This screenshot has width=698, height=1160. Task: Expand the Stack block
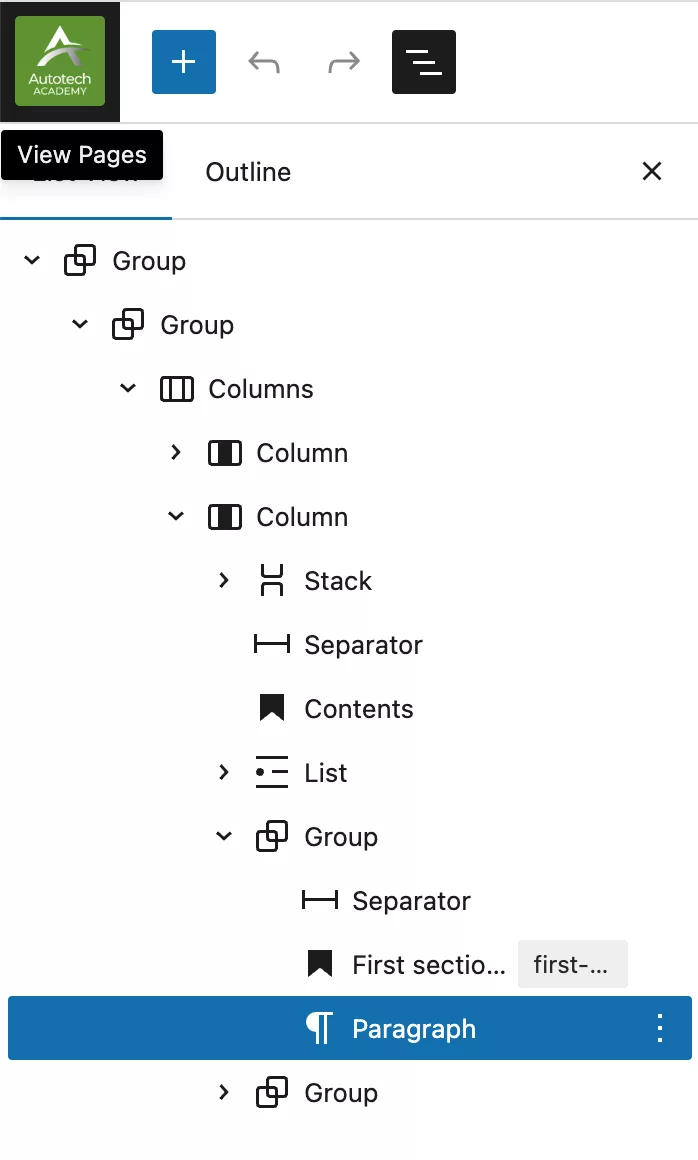point(224,580)
